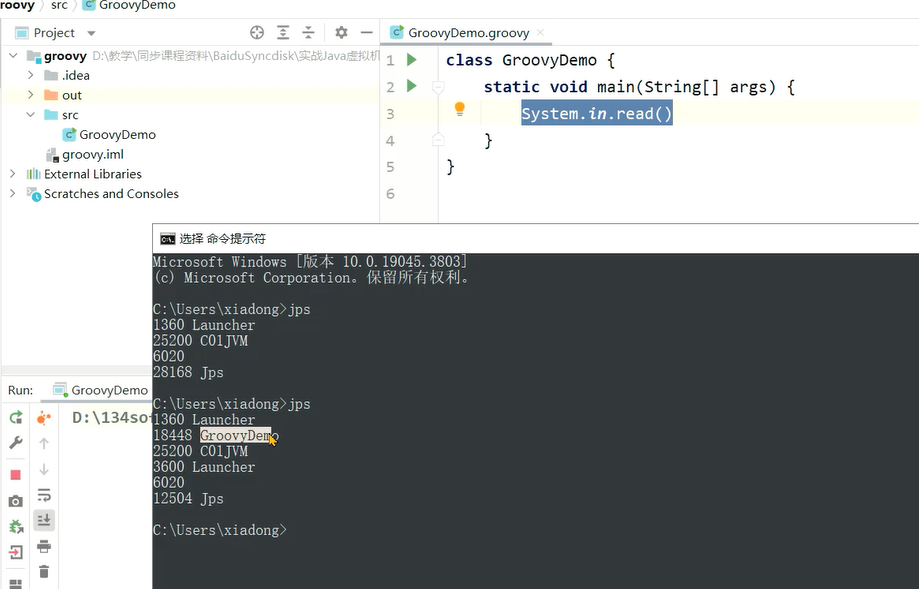Screen dimensions: 919x589
Task: Click the print console output icon
Action: tap(44, 546)
